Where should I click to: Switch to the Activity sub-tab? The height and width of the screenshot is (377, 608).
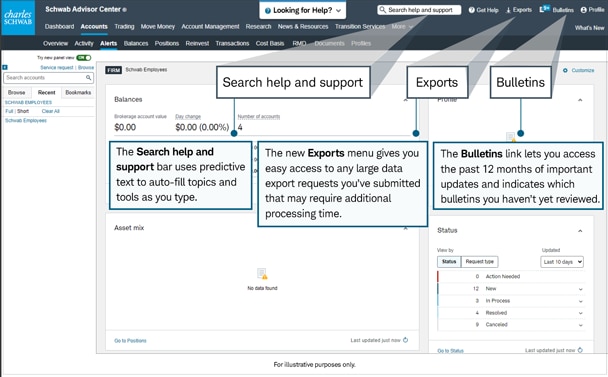[84, 43]
